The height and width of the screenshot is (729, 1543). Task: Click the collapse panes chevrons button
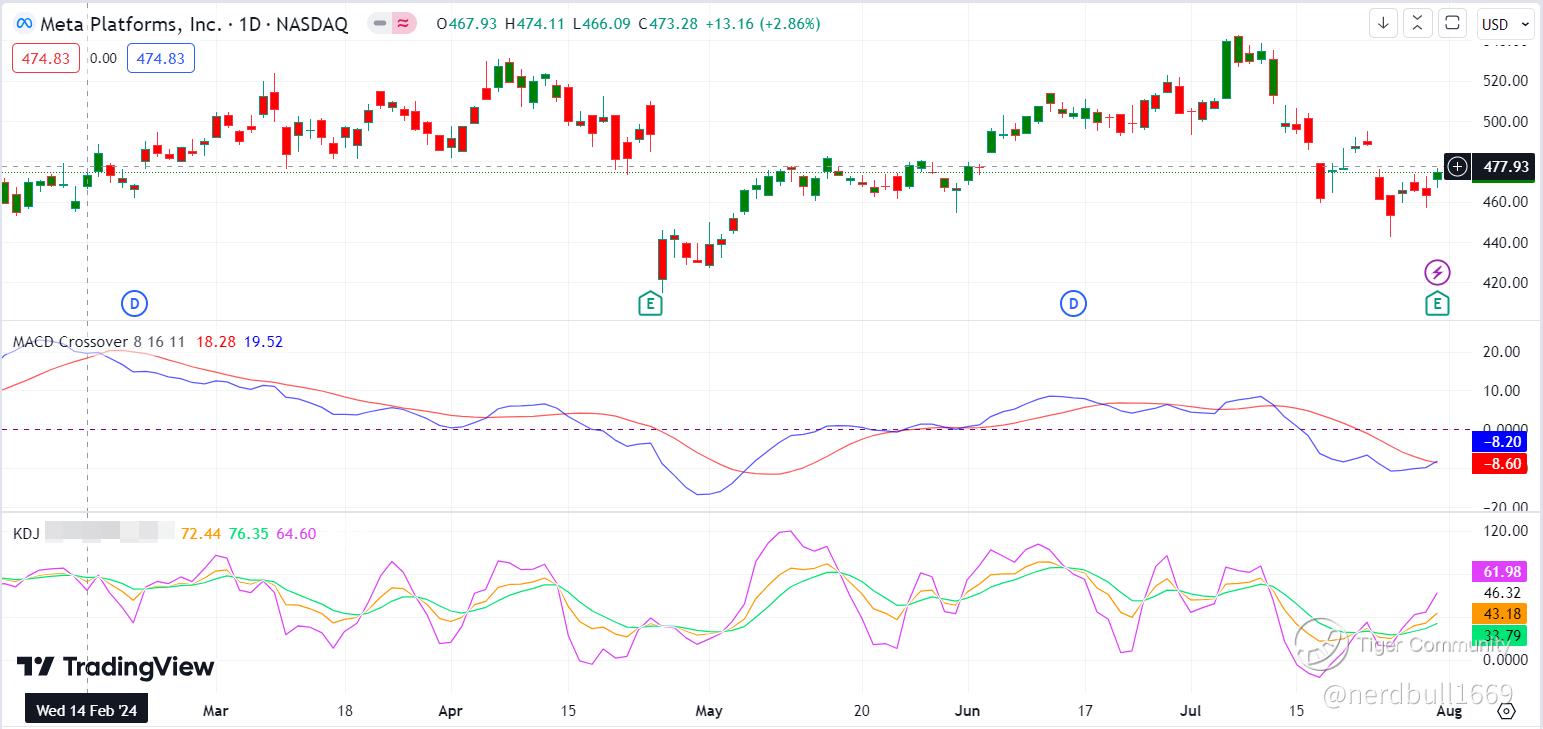click(1418, 23)
